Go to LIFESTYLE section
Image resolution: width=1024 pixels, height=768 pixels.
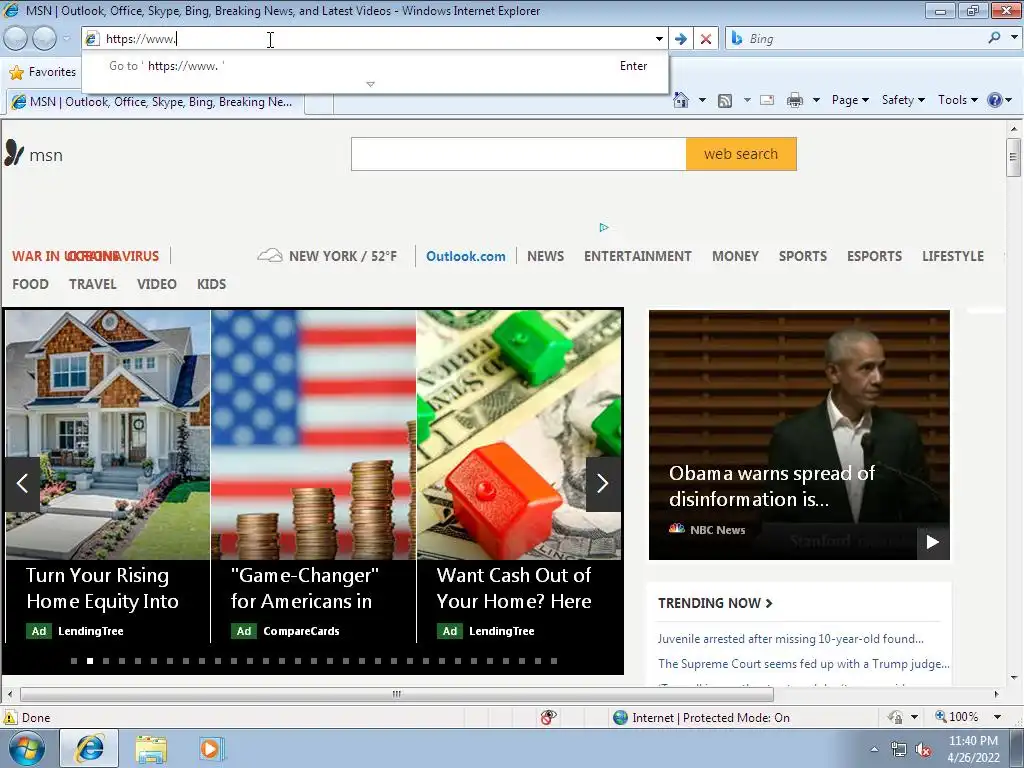click(x=953, y=256)
